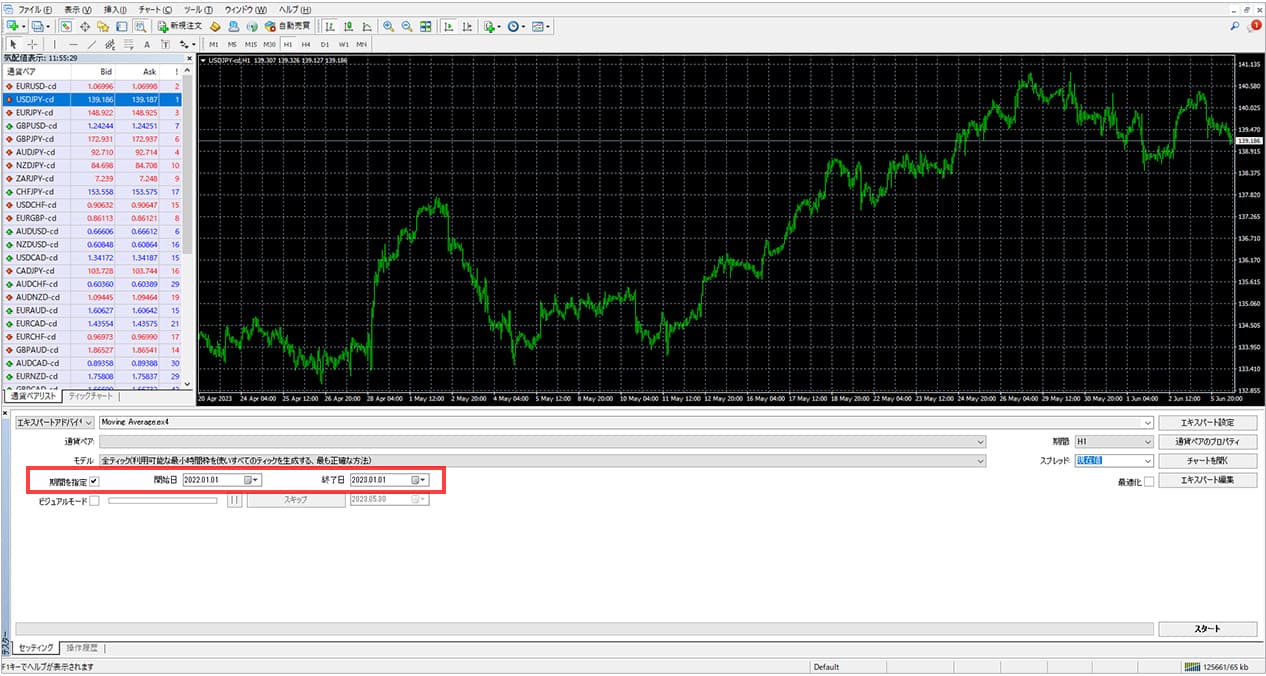This screenshot has height=676, width=1266.
Task: Select the crosshair cursor tool
Action: pyautogui.click(x=33, y=44)
